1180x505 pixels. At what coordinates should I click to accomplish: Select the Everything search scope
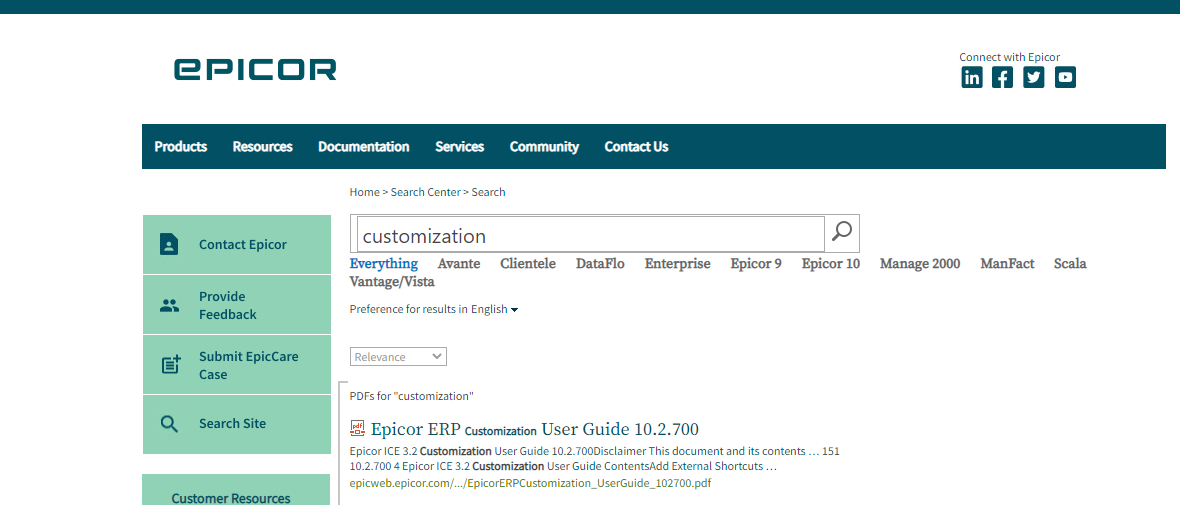coord(384,263)
